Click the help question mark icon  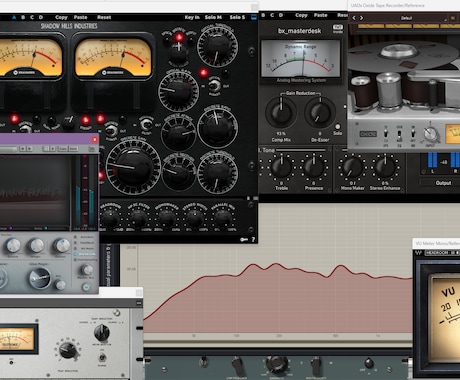pyautogui.click(x=253, y=239)
